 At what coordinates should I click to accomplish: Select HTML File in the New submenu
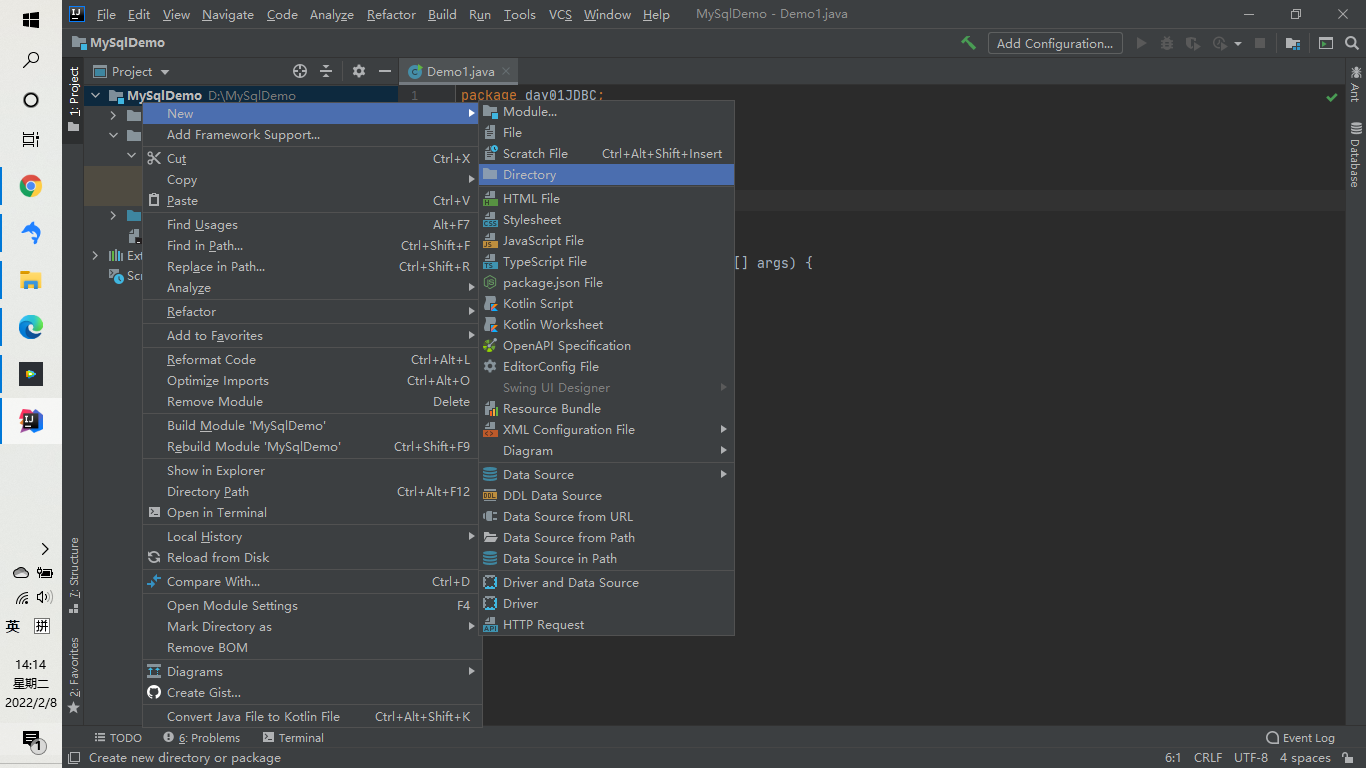coord(606,199)
